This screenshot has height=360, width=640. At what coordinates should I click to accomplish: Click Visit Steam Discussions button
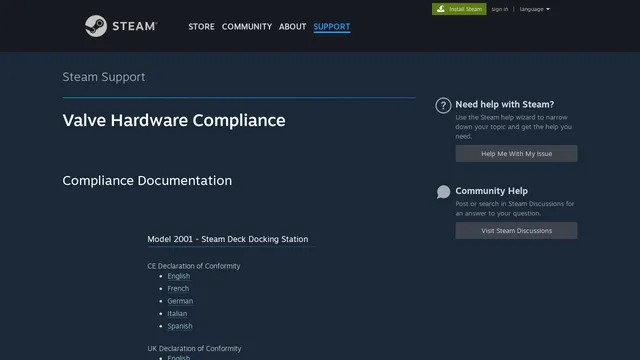516,231
